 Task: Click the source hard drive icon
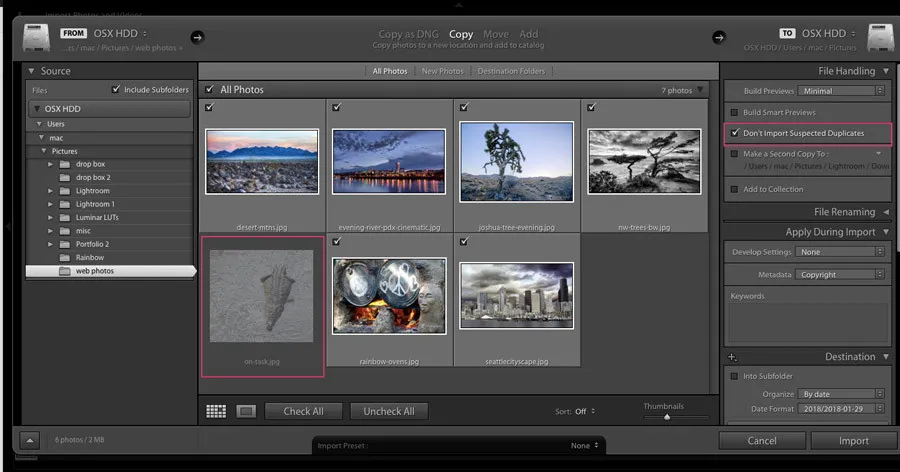(x=34, y=37)
